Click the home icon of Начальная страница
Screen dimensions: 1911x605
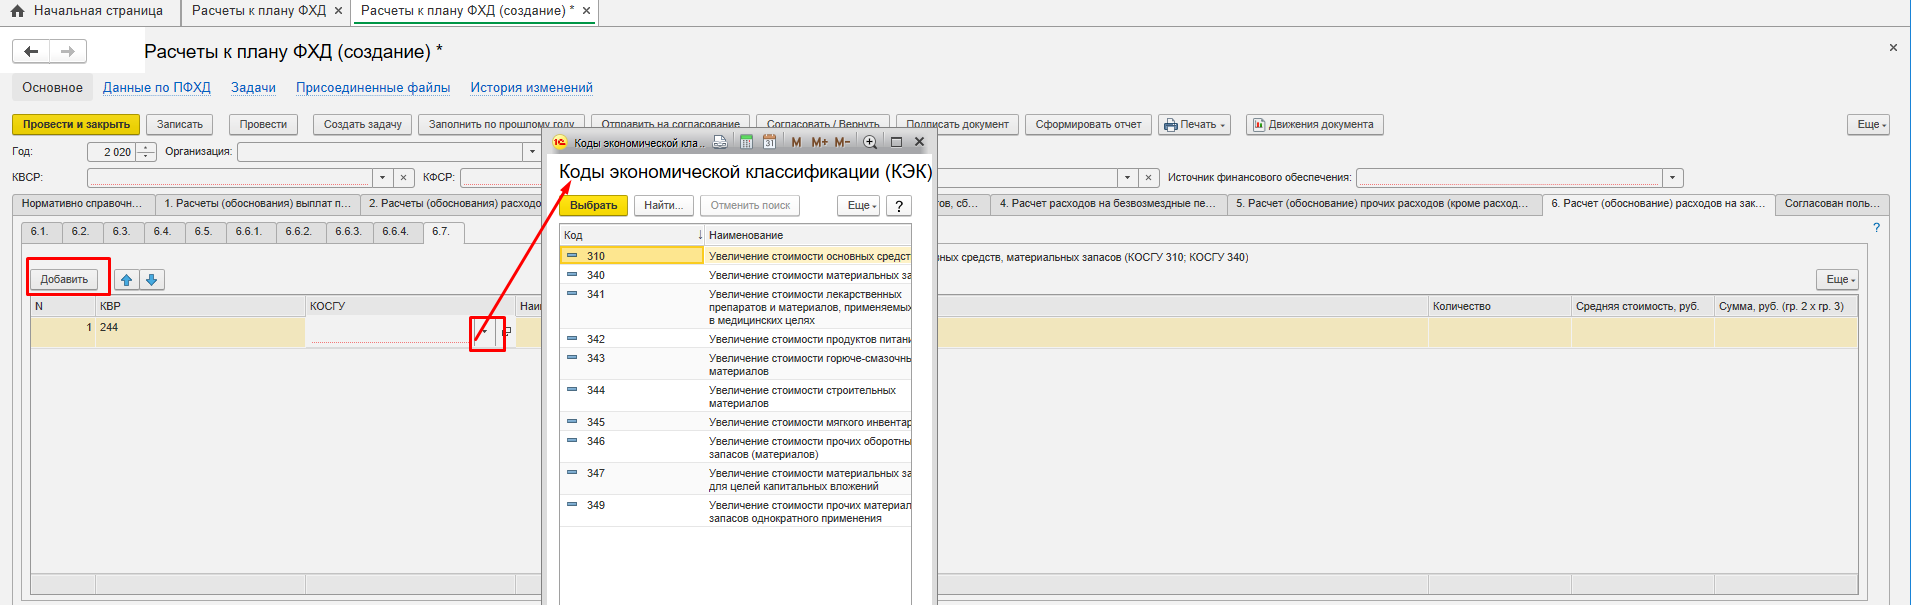coord(17,11)
